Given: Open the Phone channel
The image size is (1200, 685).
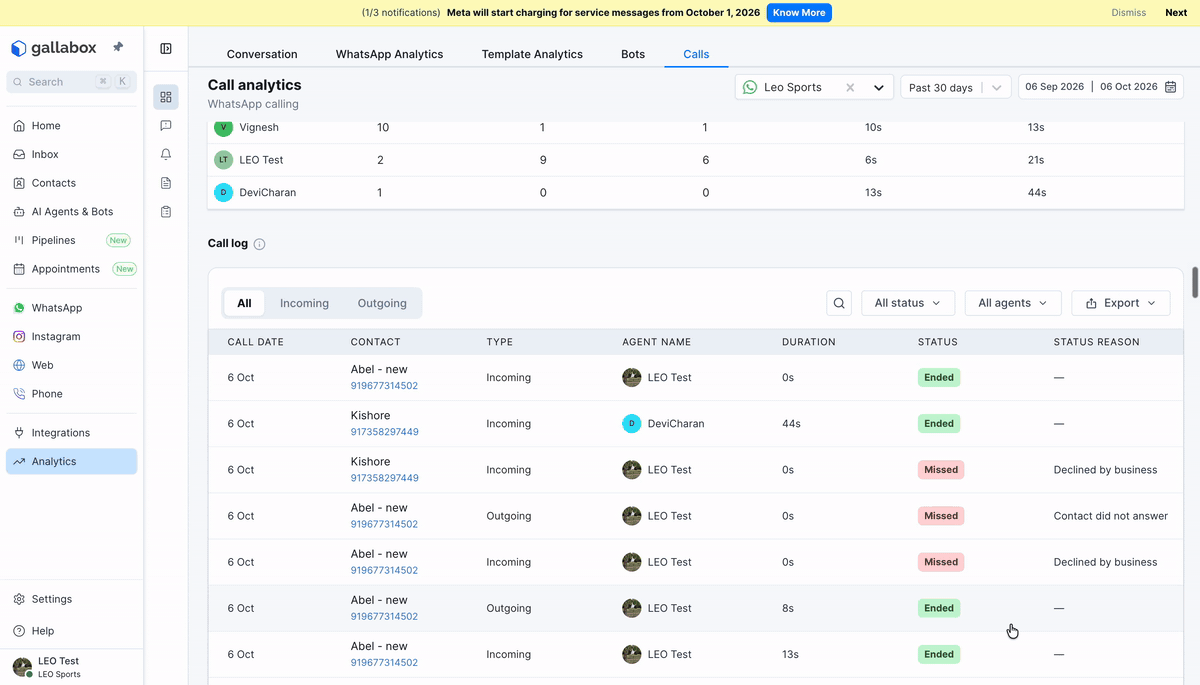Looking at the screenshot, I should coord(71,394).
